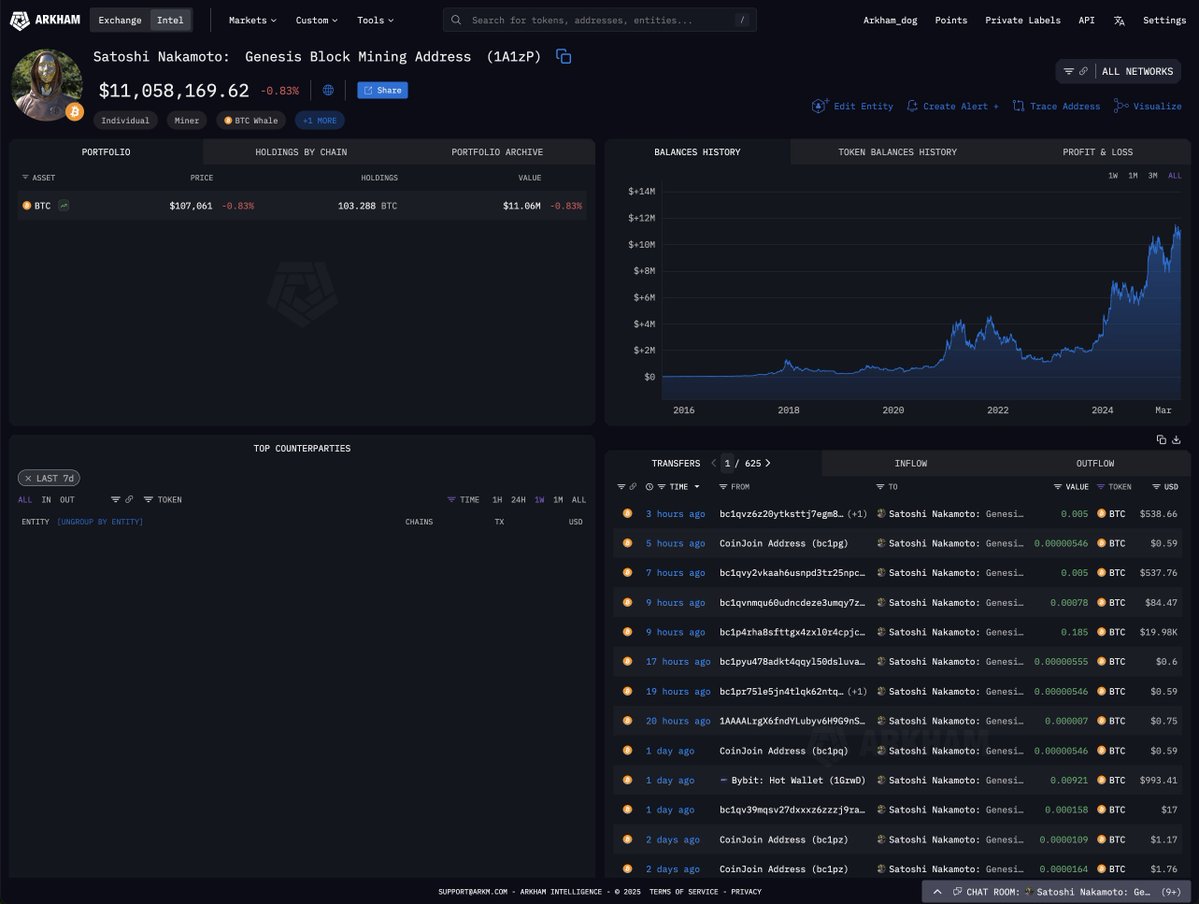Click the filter icon beside FROM column
1199x904 pixels.
(x=723, y=487)
